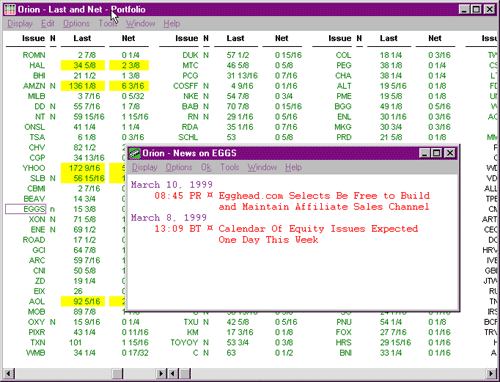Select the AMZN issue row
Screen dimensions: 500x382
pyautogui.click(x=34, y=86)
